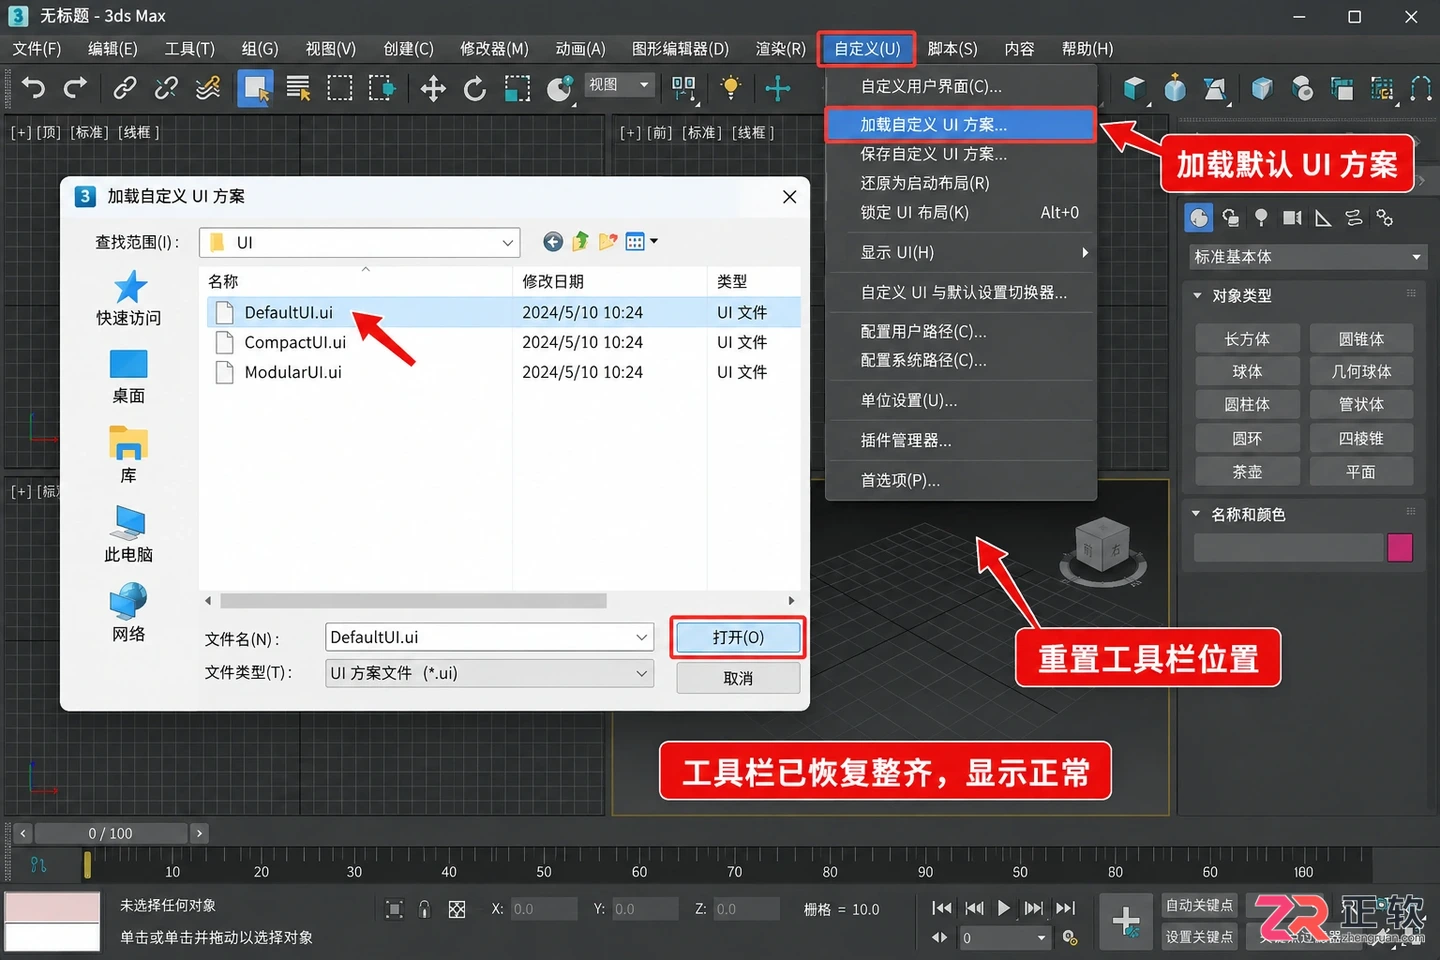This screenshot has height=960, width=1440.
Task: Choose rectangular selection region tool
Action: [x=340, y=88]
